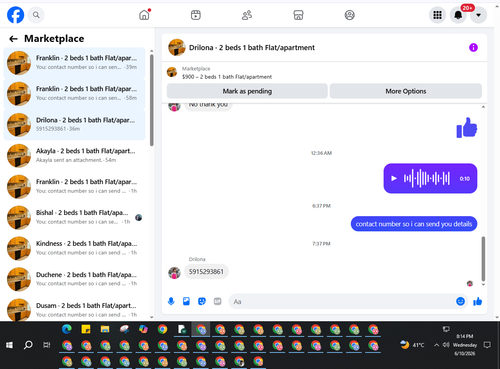The image size is (500, 369).
Task: Click the voice message waveform
Action: pyautogui.click(x=427, y=178)
